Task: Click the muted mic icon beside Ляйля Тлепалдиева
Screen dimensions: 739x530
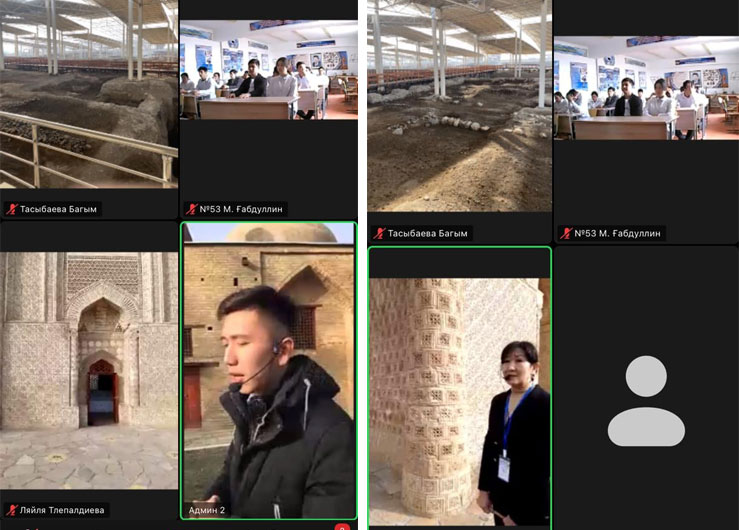Action: [12, 510]
